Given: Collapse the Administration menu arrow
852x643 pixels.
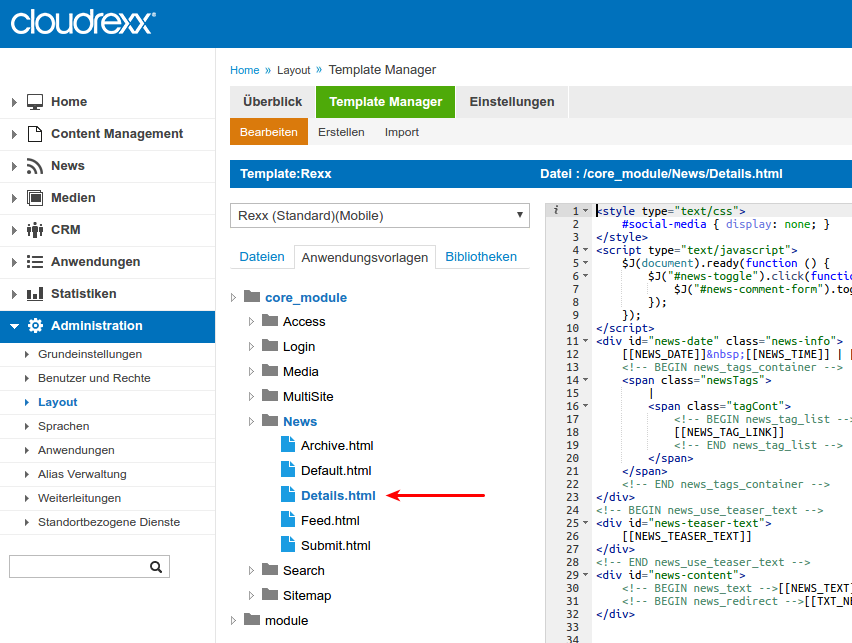Looking at the screenshot, I should [14, 326].
